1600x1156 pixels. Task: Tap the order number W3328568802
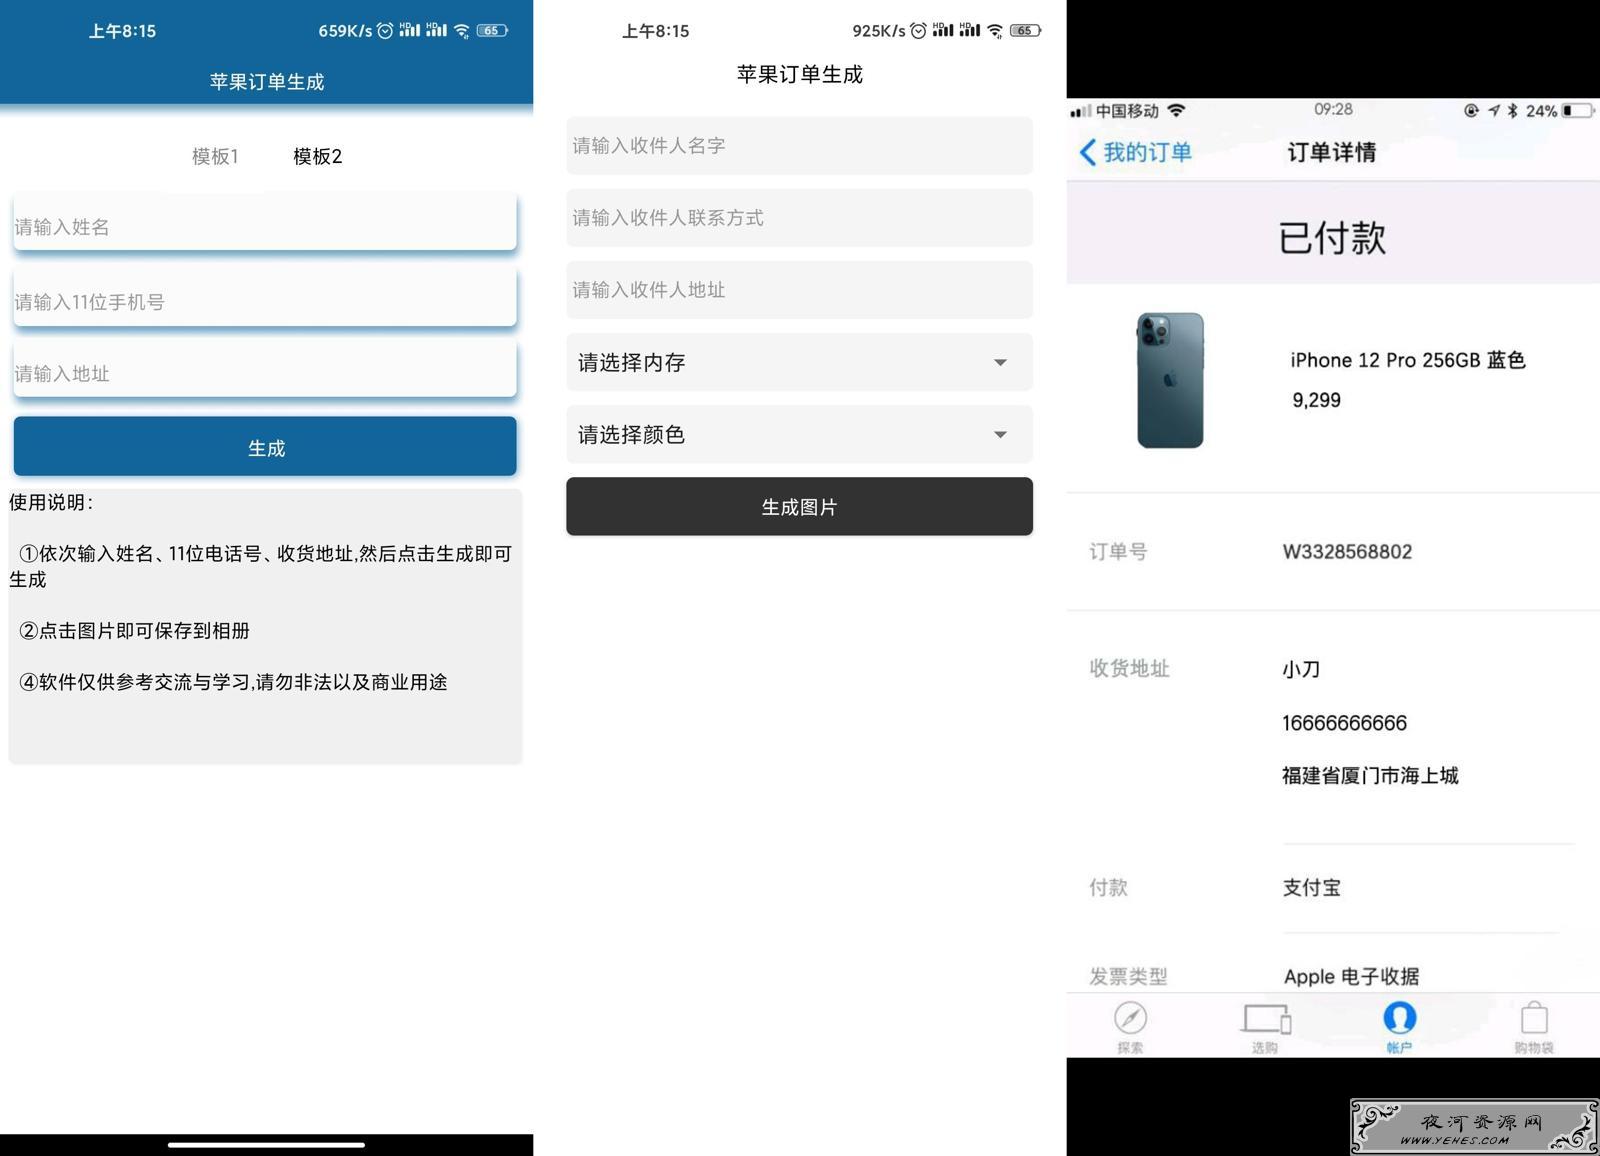pos(1347,552)
